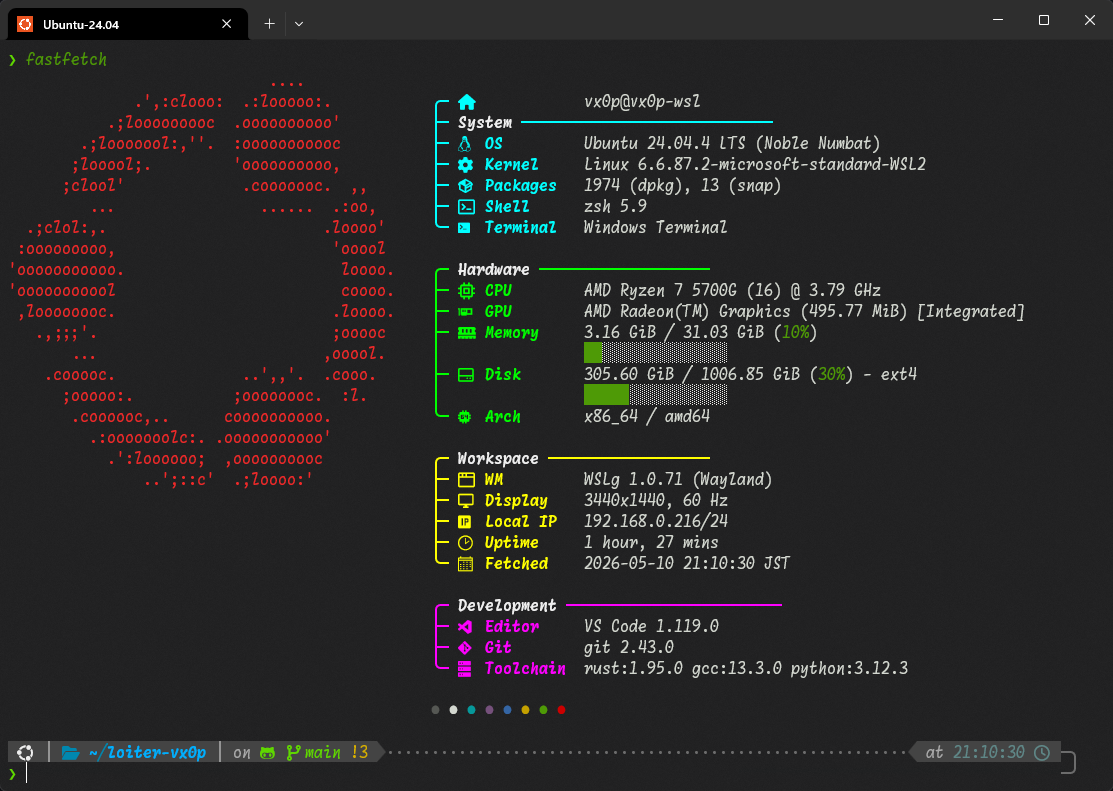The width and height of the screenshot is (1113, 791).
Task: Click the gray color dot
Action: (435, 710)
